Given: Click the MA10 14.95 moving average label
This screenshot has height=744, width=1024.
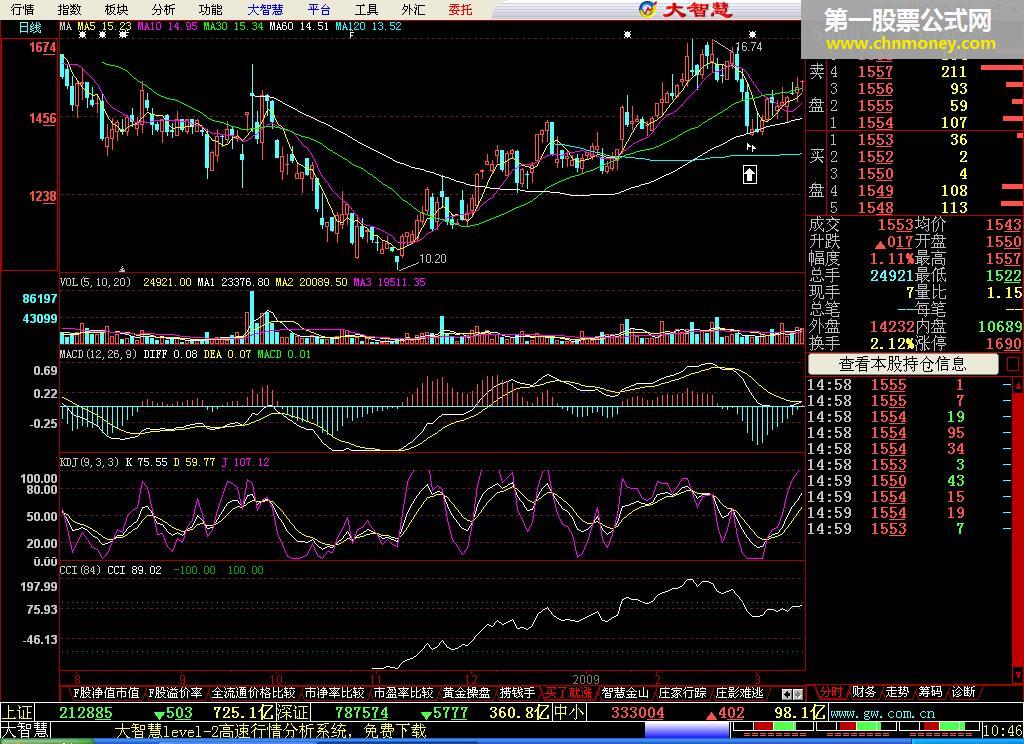Looking at the screenshot, I should tap(167, 26).
